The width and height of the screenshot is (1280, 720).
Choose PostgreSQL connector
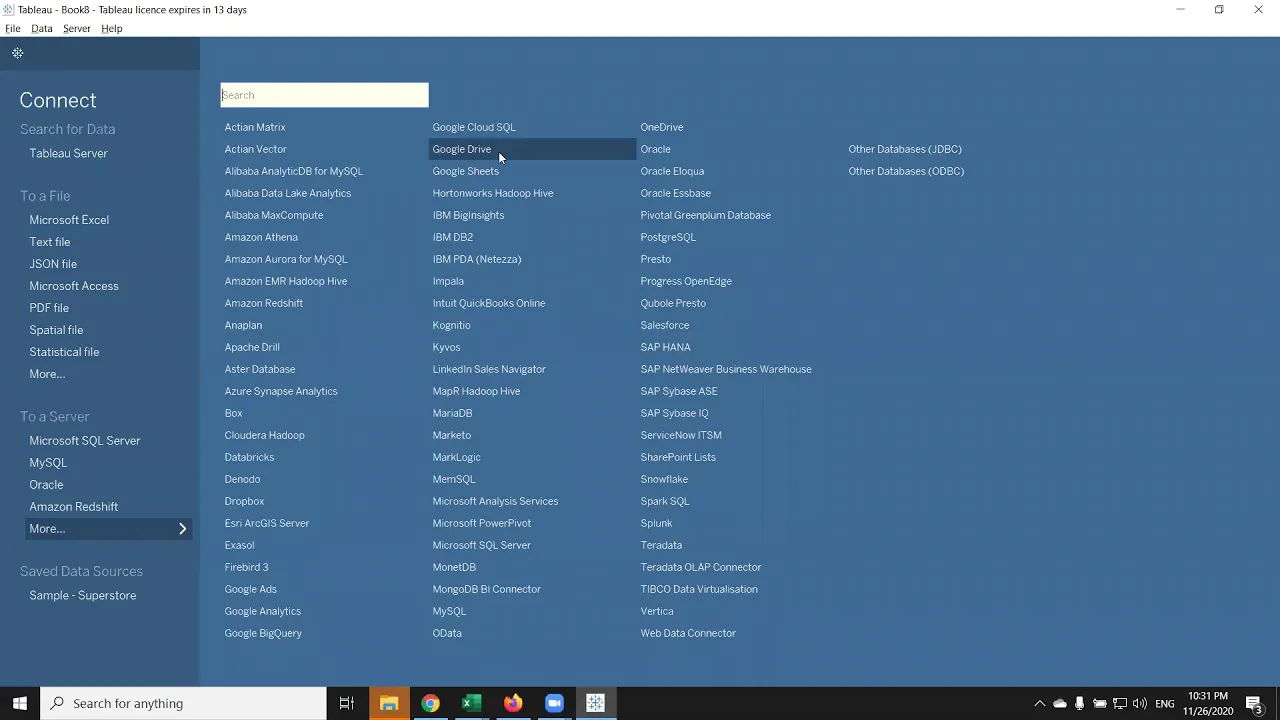click(x=668, y=237)
